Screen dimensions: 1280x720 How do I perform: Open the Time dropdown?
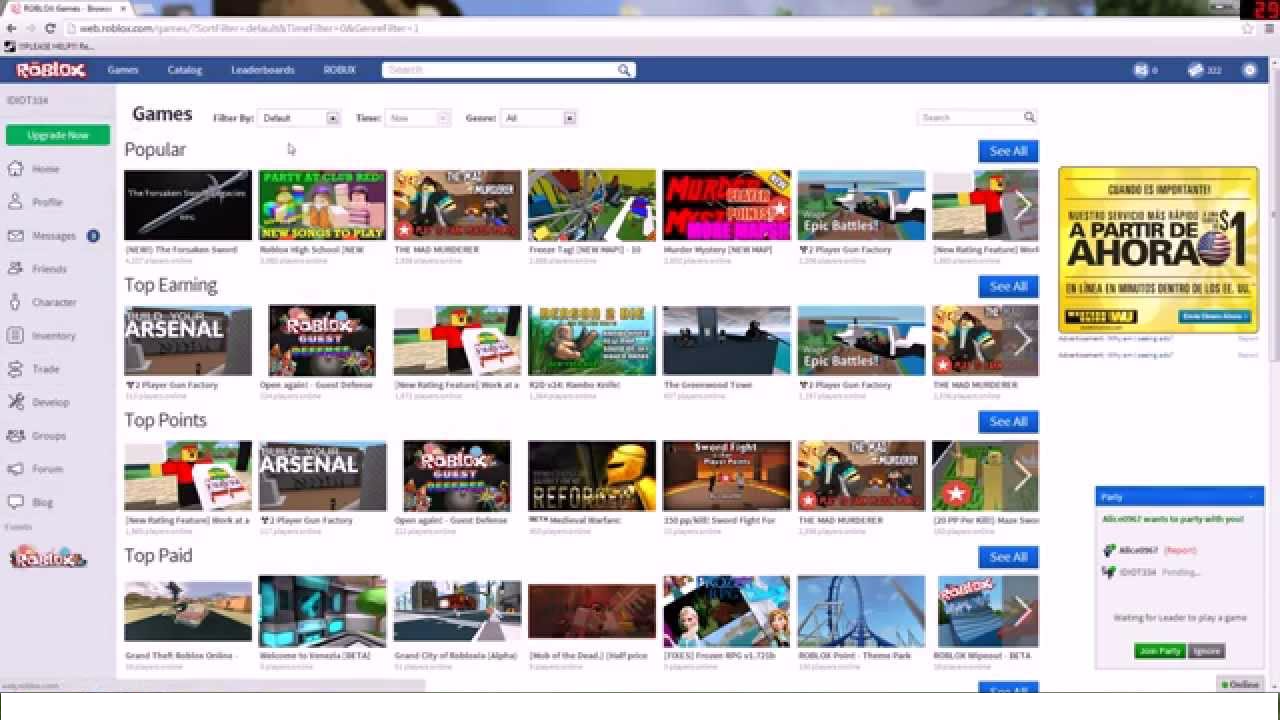click(x=418, y=118)
